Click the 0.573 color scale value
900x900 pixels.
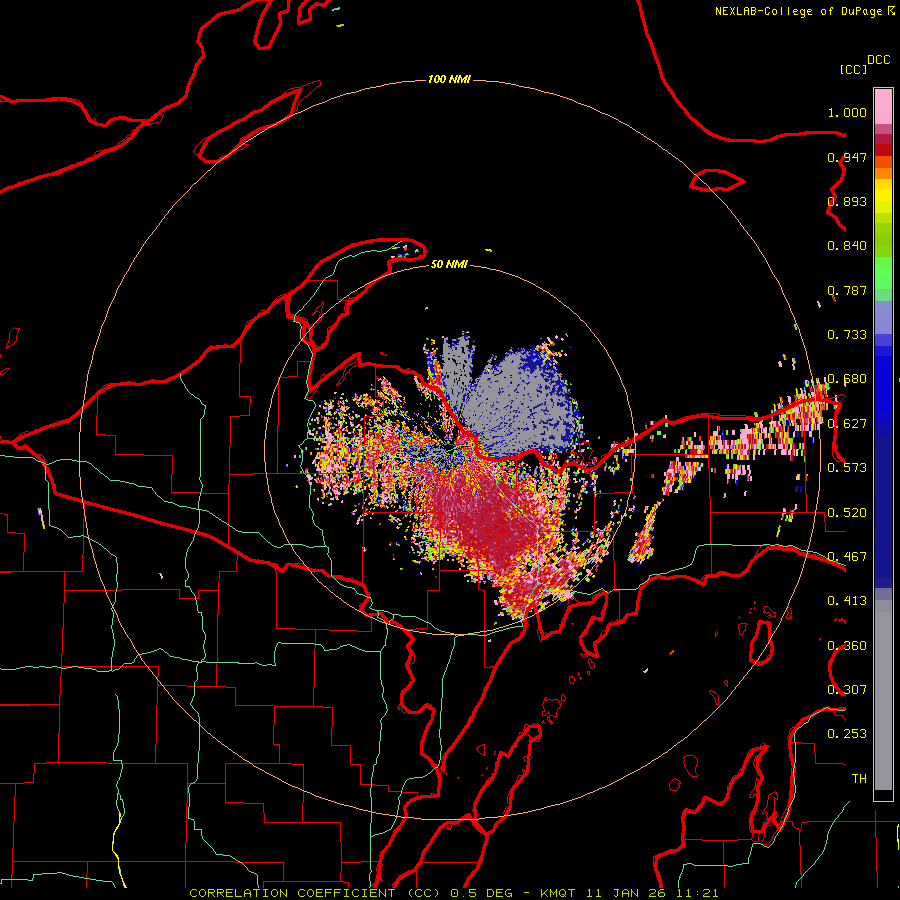847,468
